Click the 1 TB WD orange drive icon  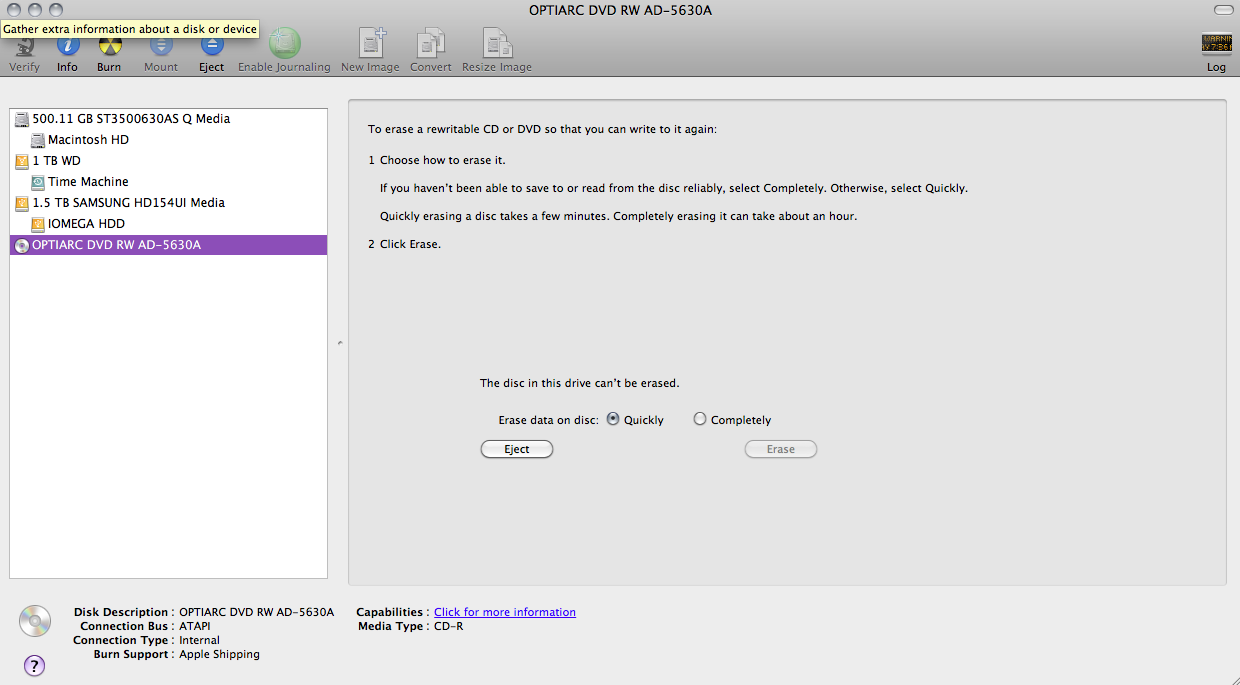pyautogui.click(x=22, y=161)
